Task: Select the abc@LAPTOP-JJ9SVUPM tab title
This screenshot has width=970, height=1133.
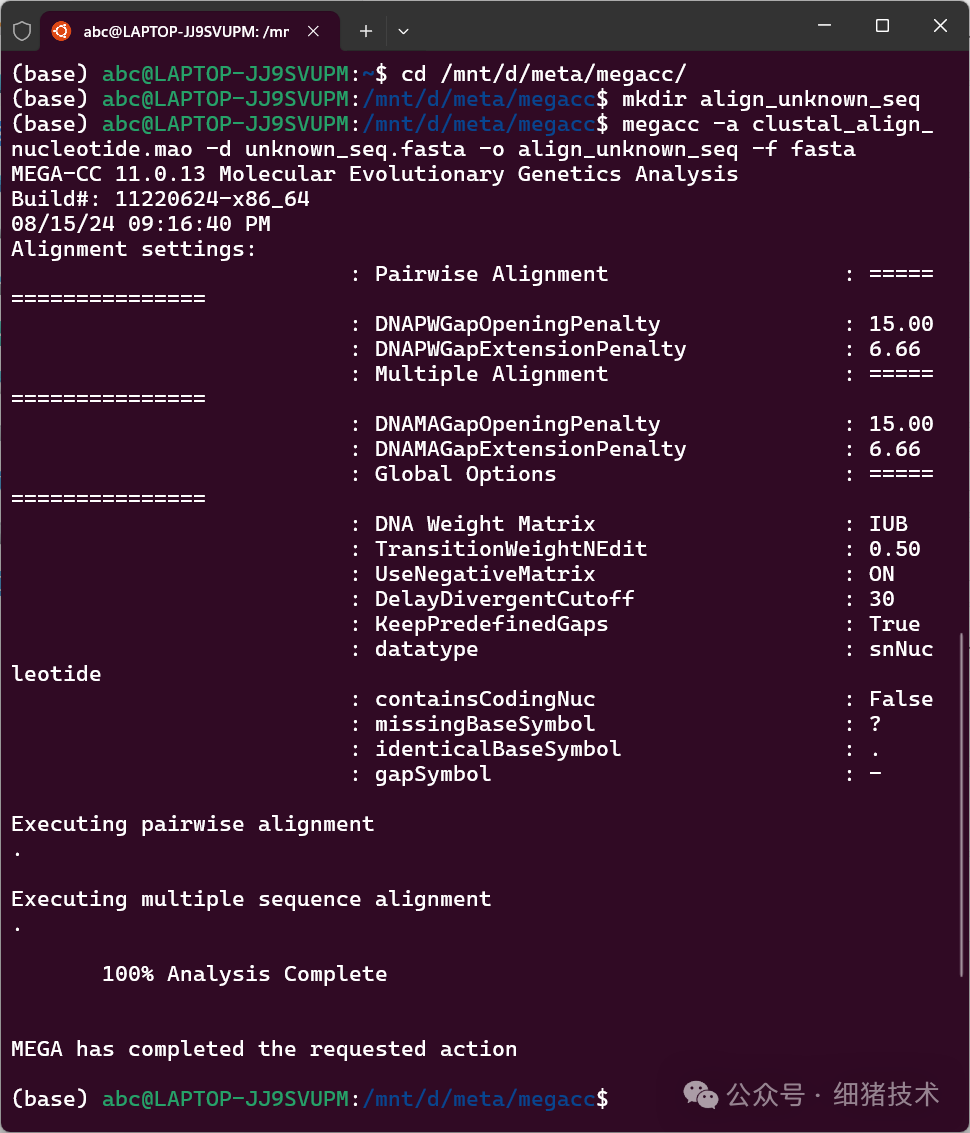Action: coord(185,31)
